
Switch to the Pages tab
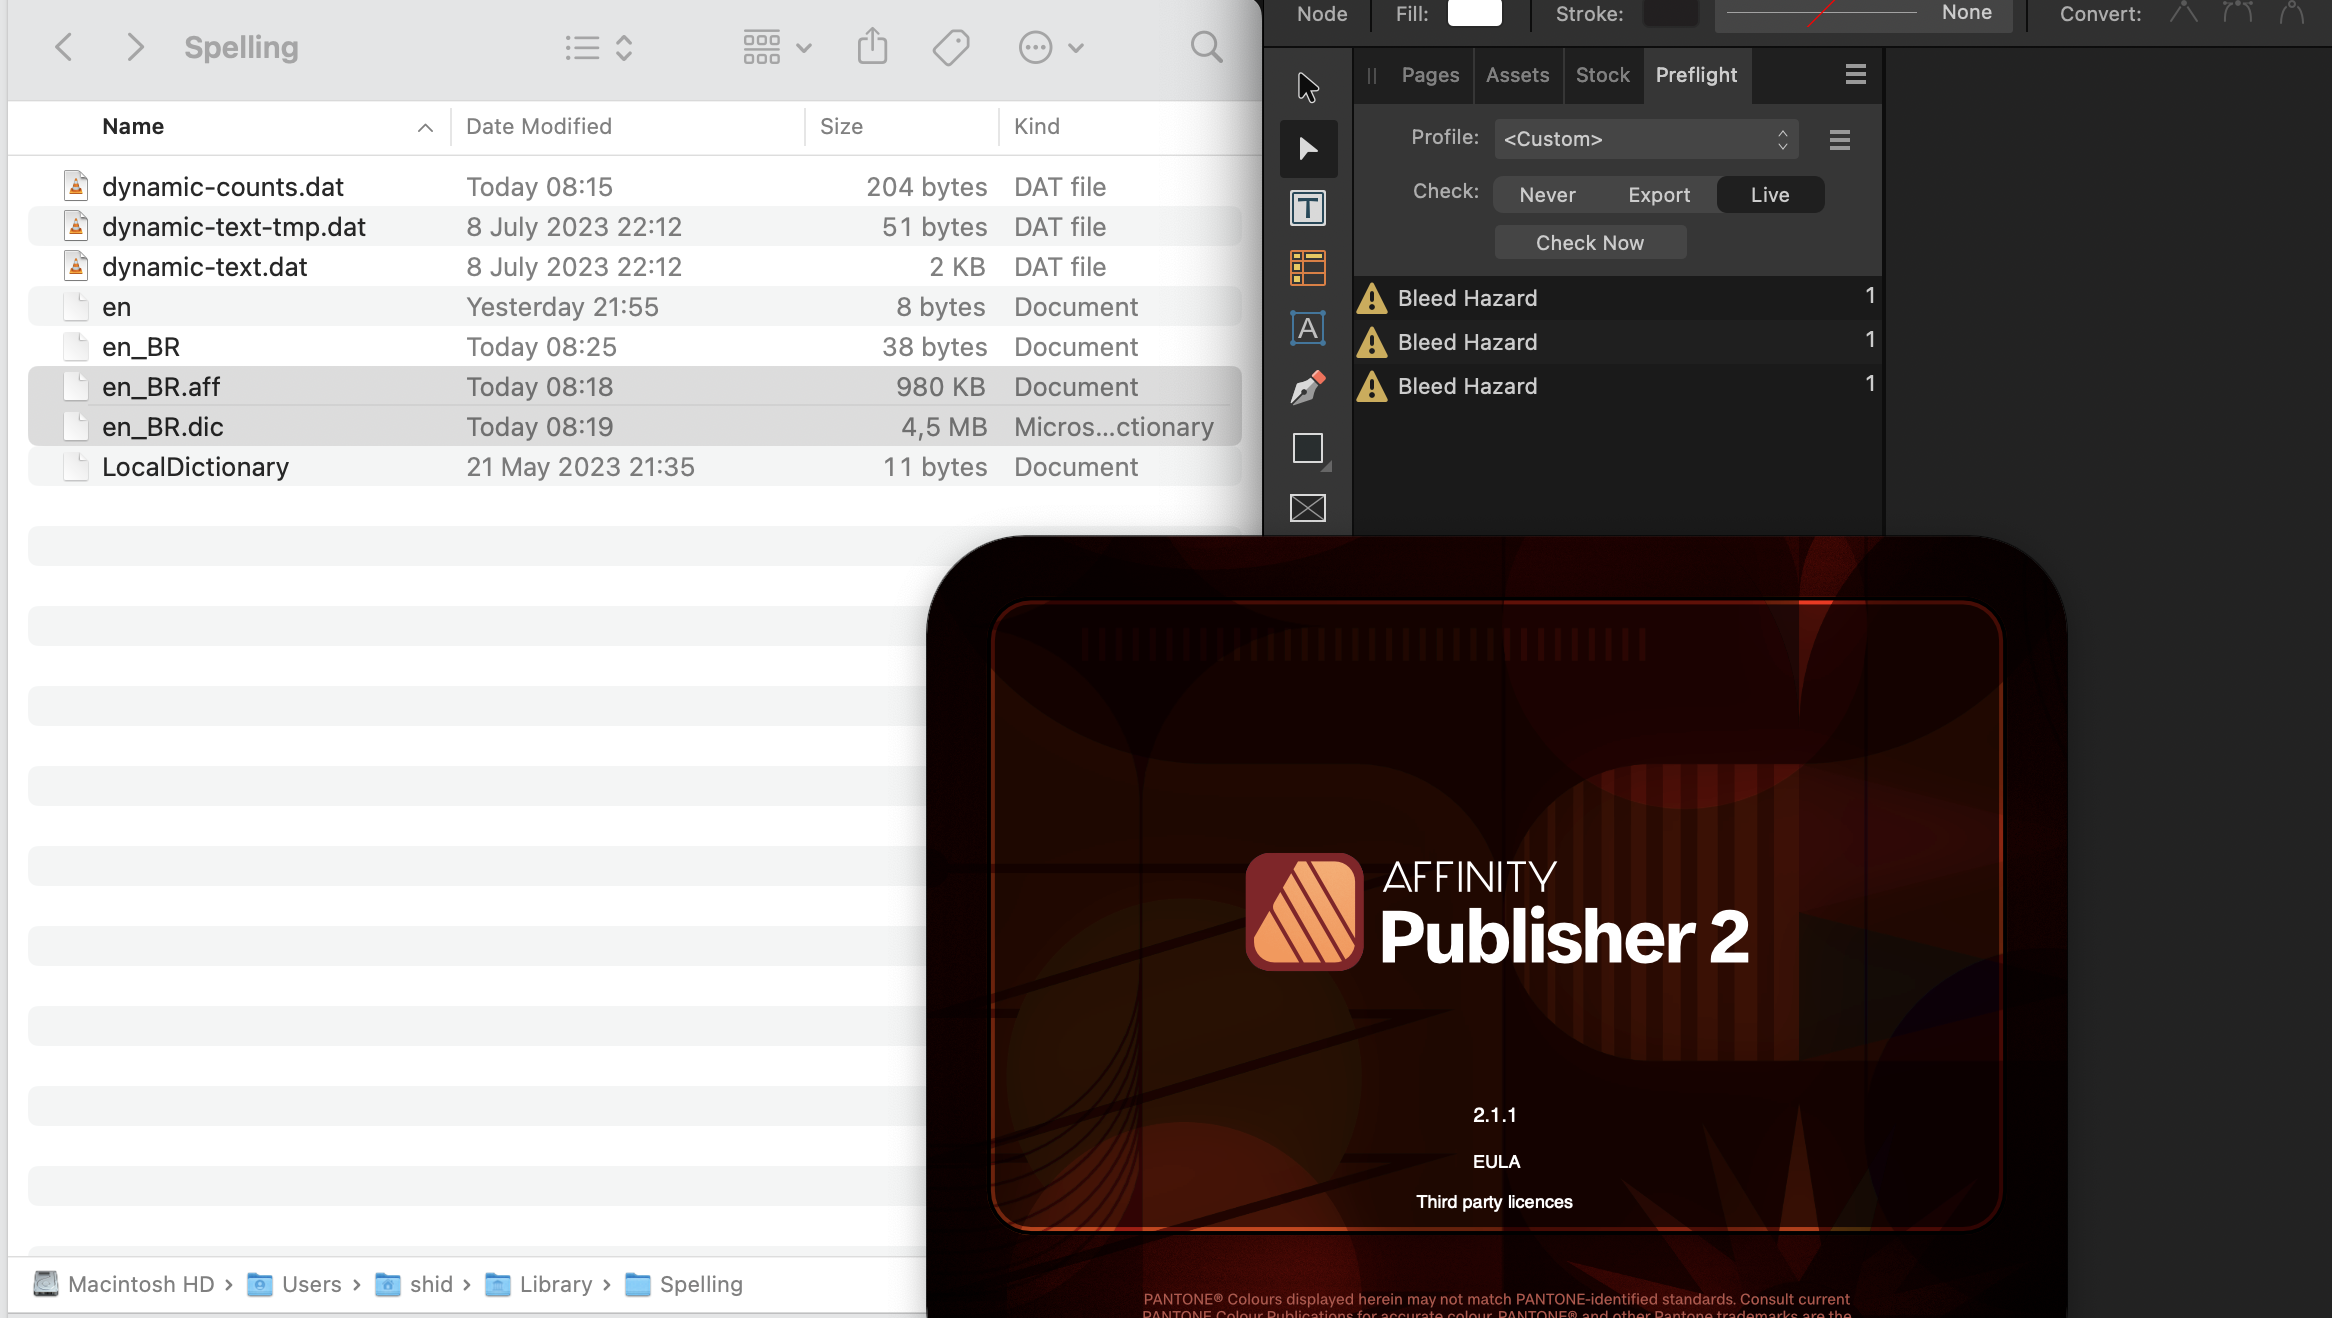click(x=1430, y=75)
